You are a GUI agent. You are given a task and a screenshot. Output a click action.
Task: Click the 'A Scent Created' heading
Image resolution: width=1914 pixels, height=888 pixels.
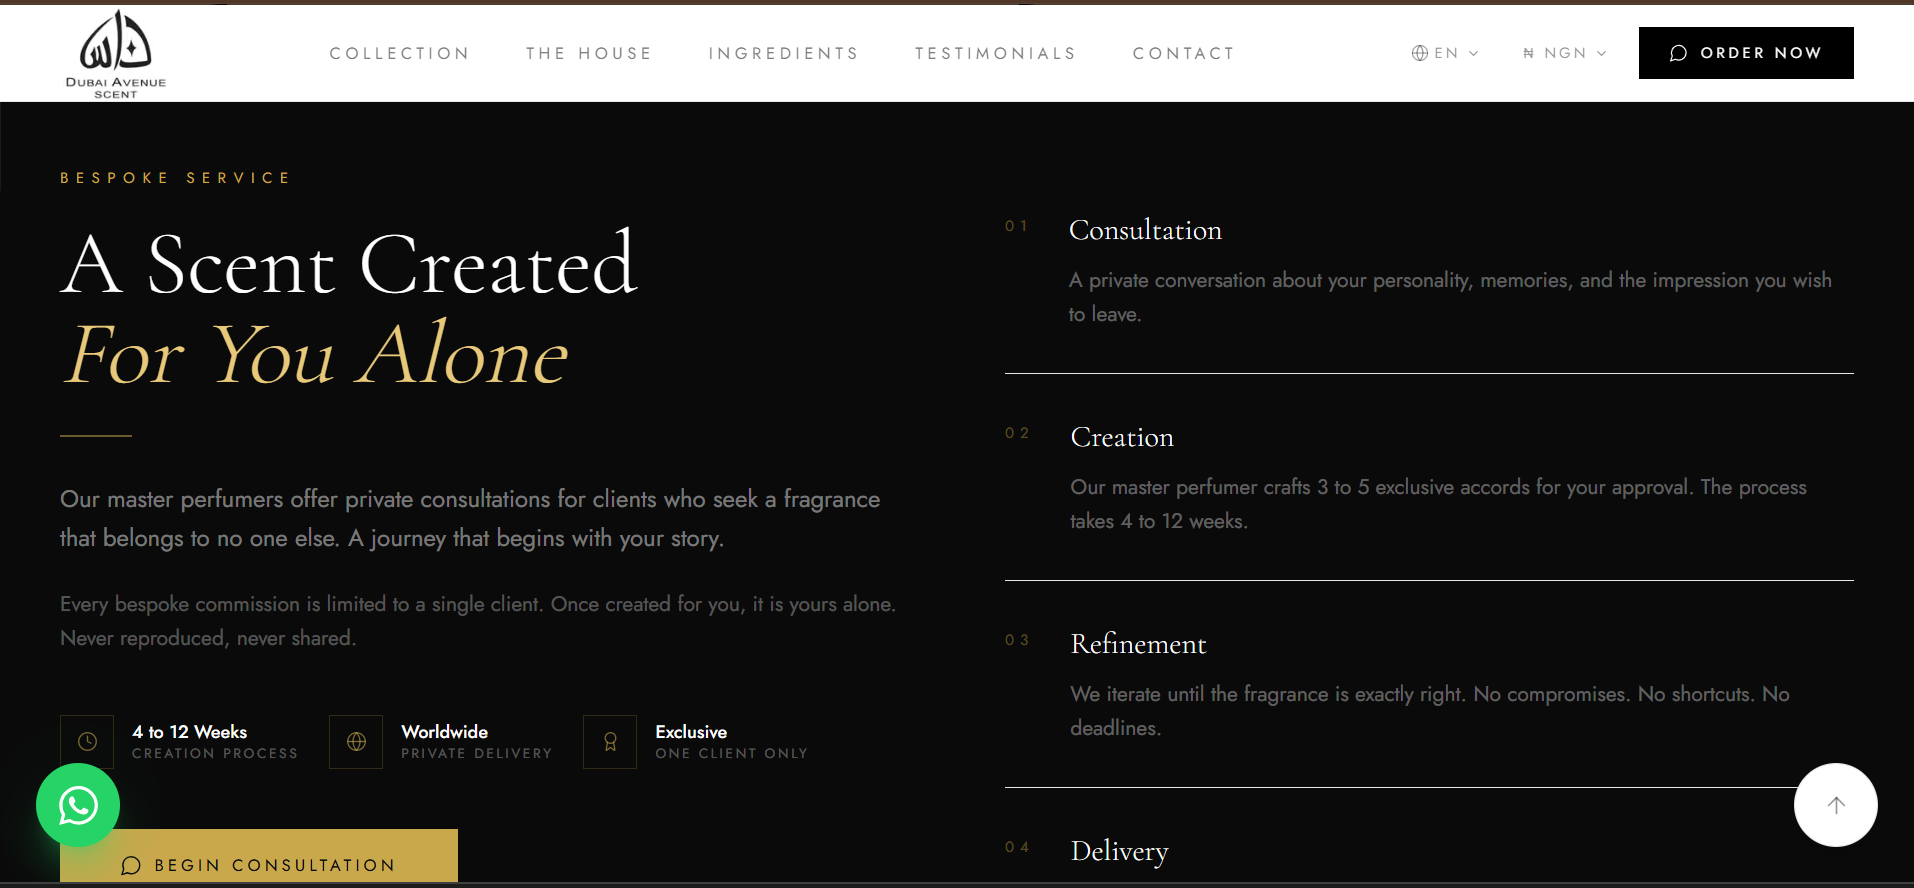[349, 265]
